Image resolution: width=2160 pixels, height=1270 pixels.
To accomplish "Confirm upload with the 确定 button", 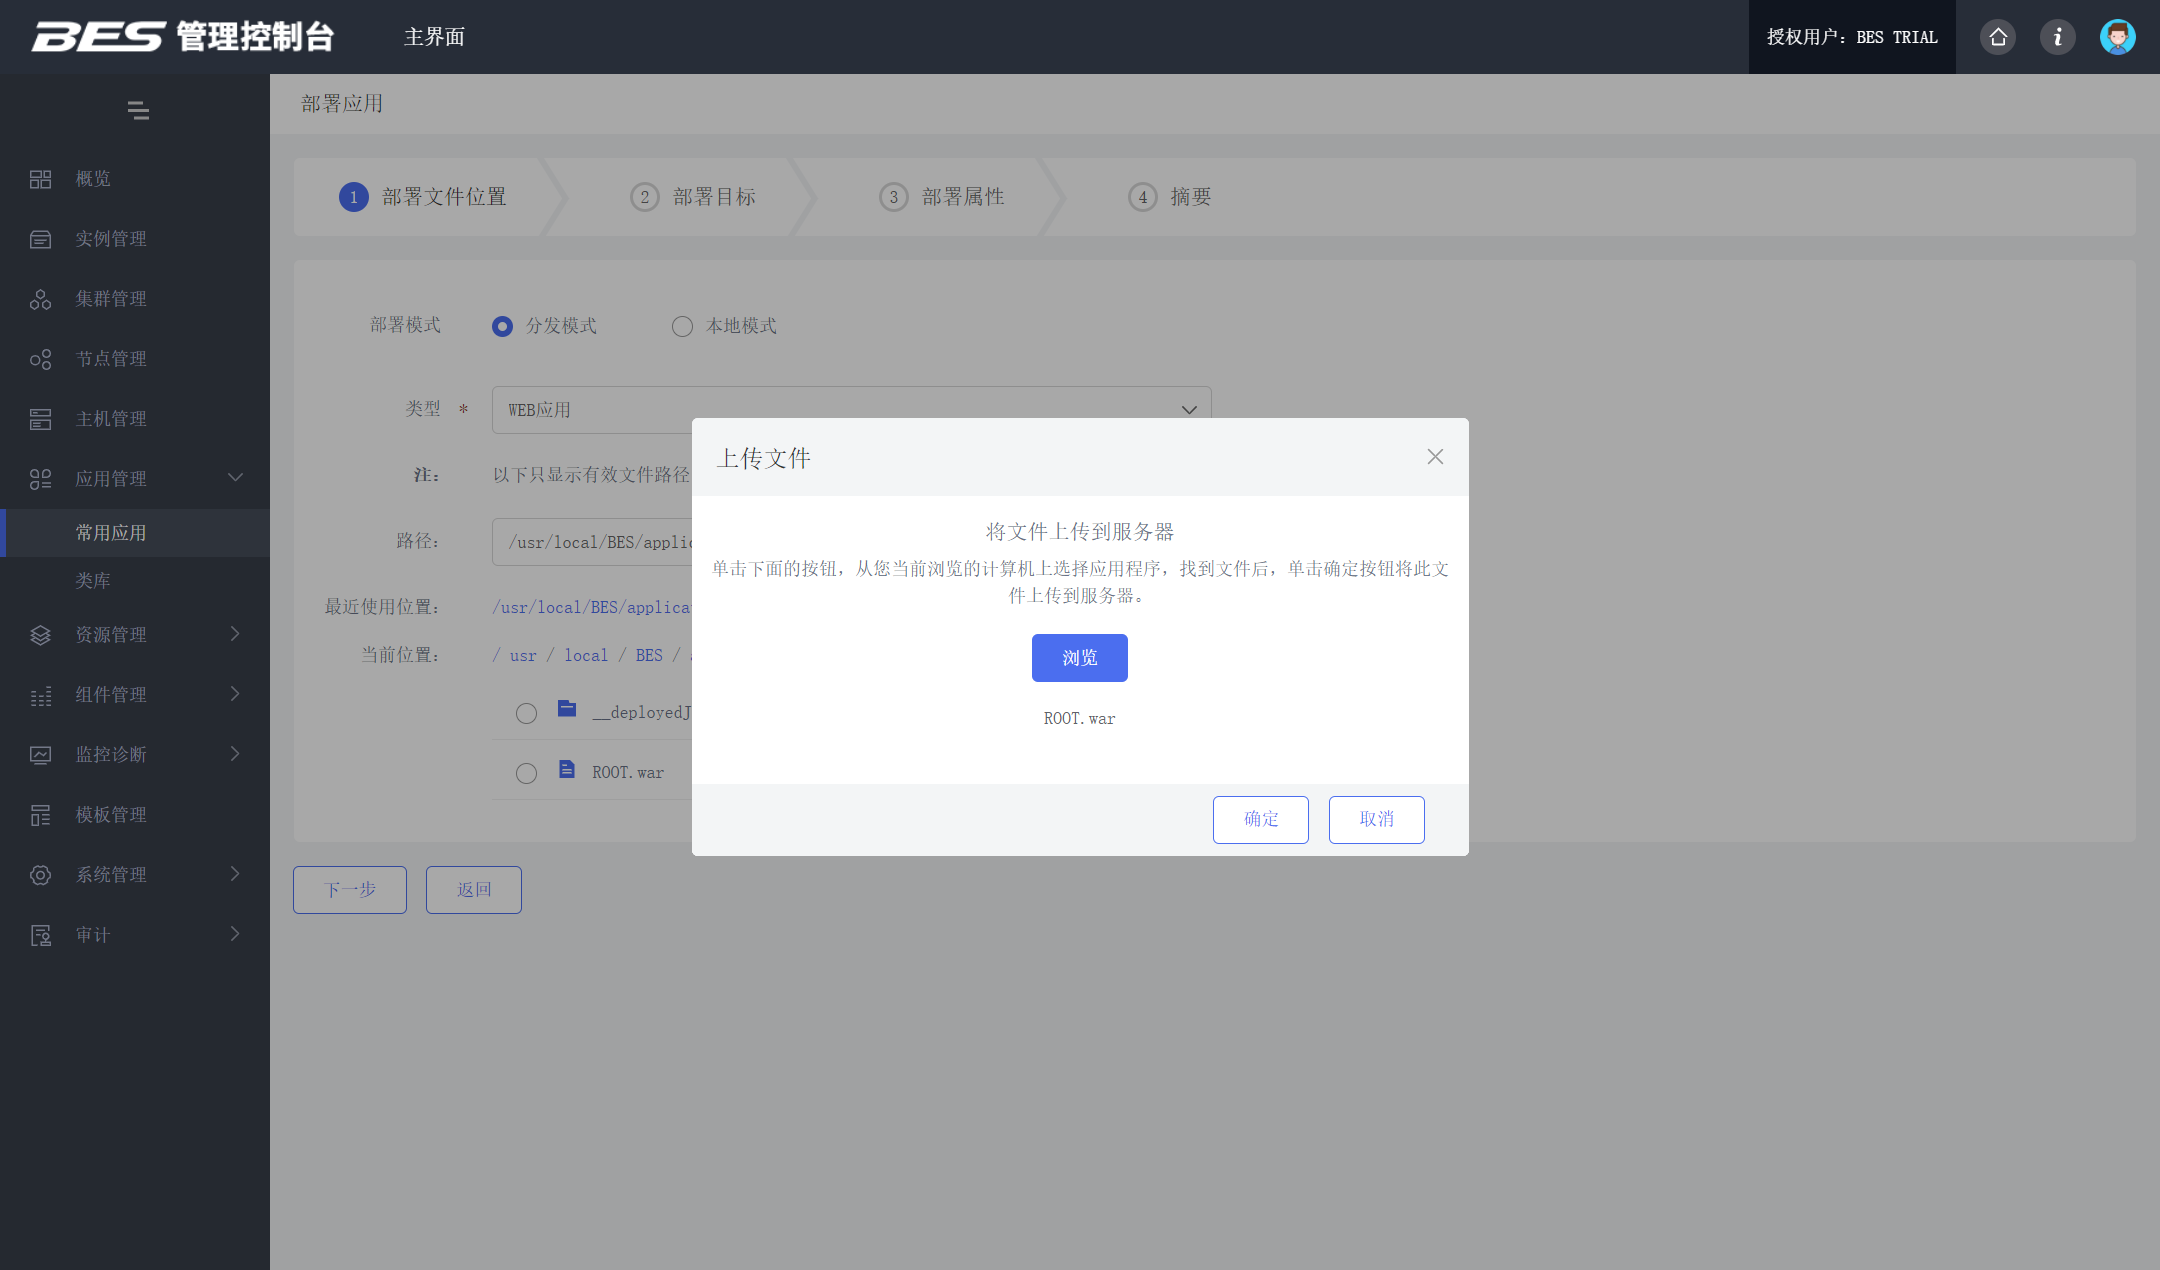I will pos(1260,819).
